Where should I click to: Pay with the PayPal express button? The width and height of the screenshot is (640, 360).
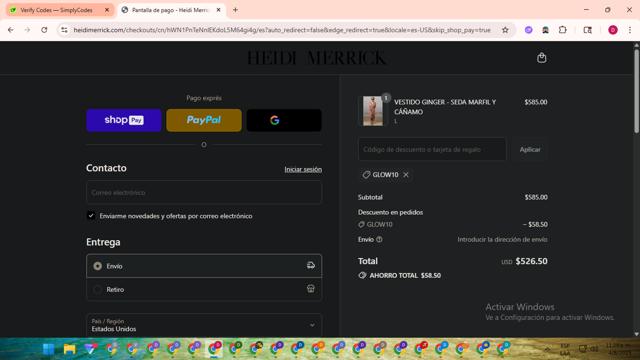point(204,120)
